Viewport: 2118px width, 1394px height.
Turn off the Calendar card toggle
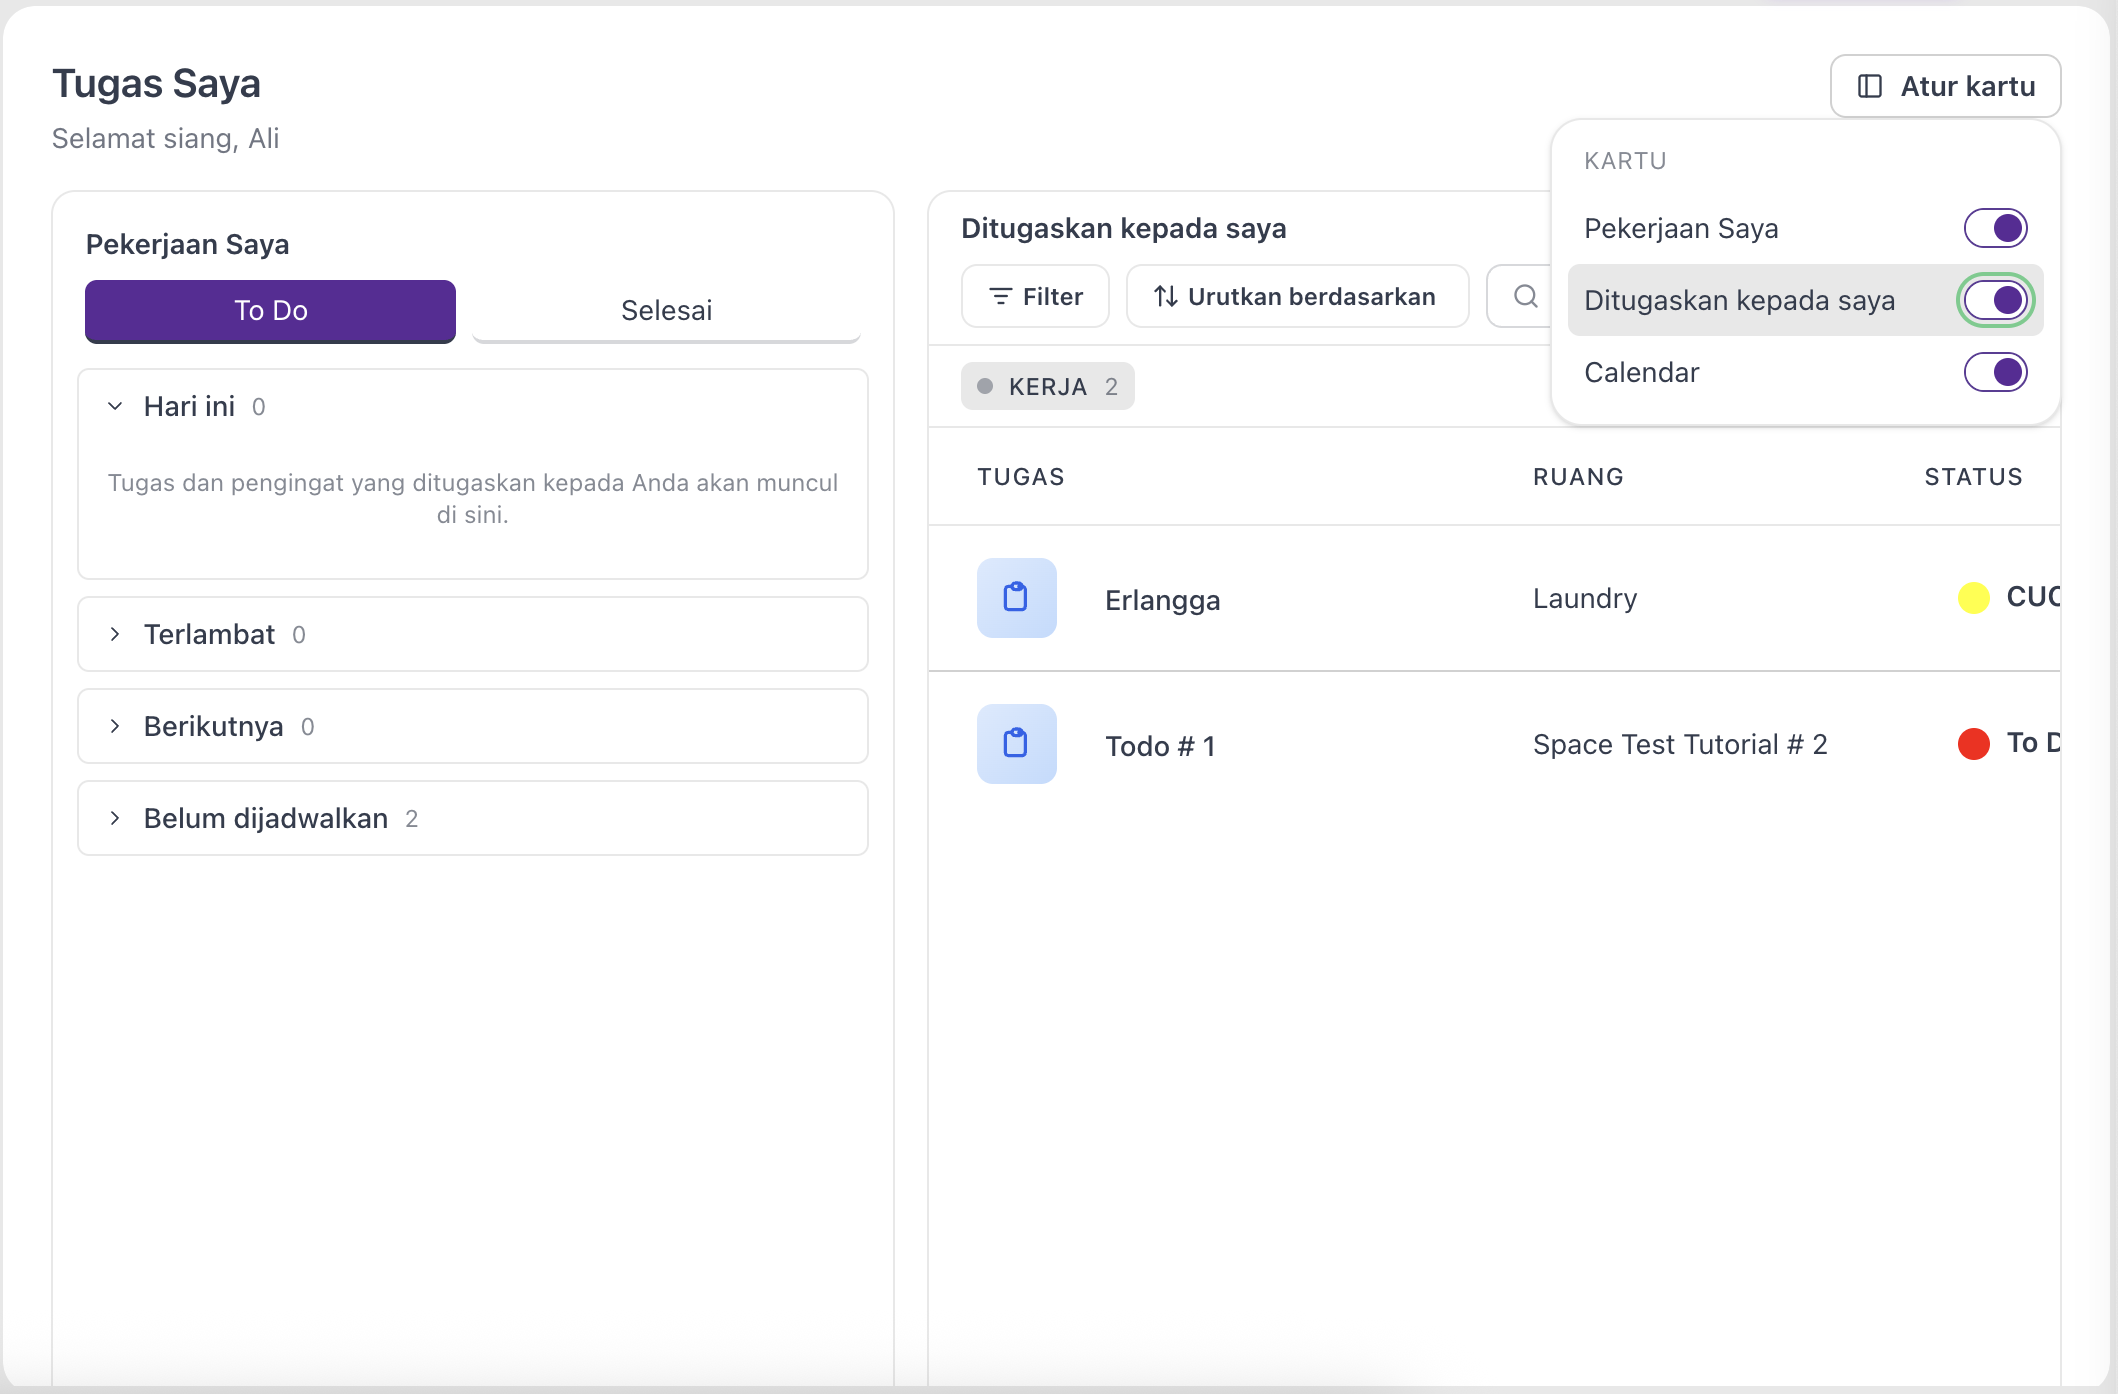1996,372
